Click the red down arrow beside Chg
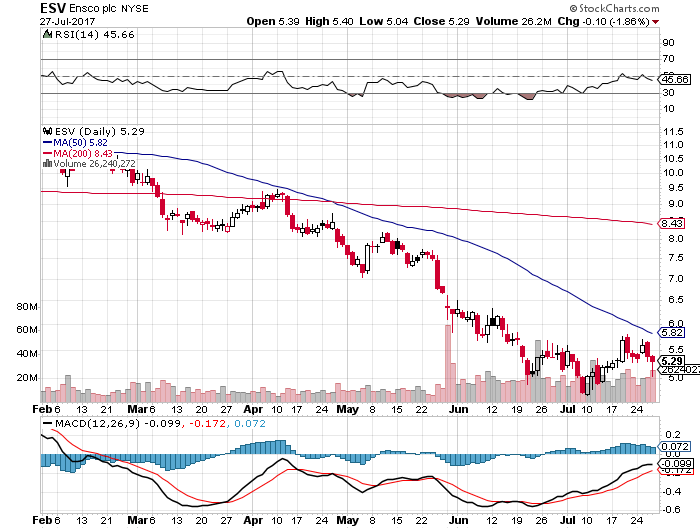This screenshot has width=700, height=528. [x=684, y=20]
